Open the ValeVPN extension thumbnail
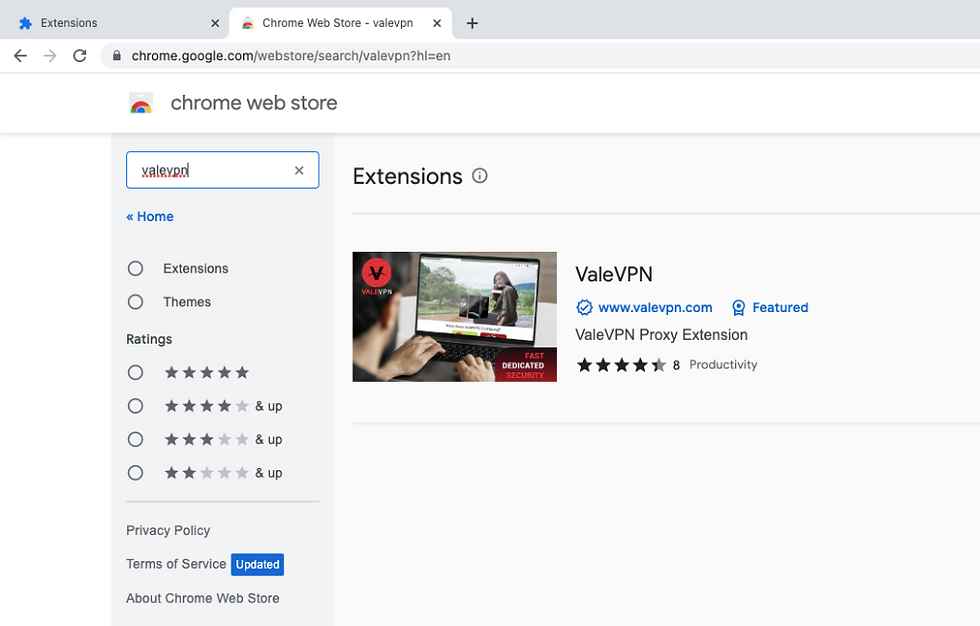The image size is (980, 626). pyautogui.click(x=454, y=317)
